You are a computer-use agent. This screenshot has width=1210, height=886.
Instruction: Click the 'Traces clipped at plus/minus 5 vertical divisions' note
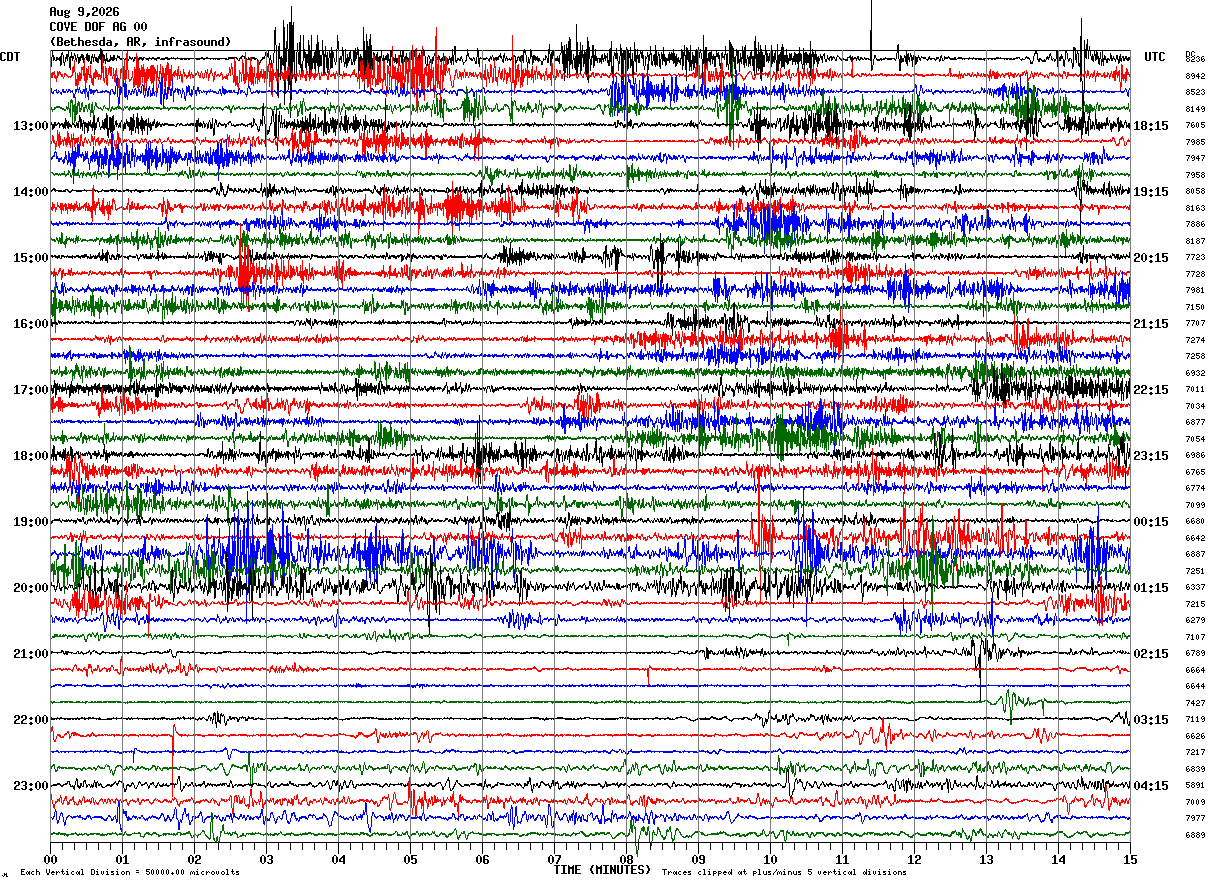[784, 873]
